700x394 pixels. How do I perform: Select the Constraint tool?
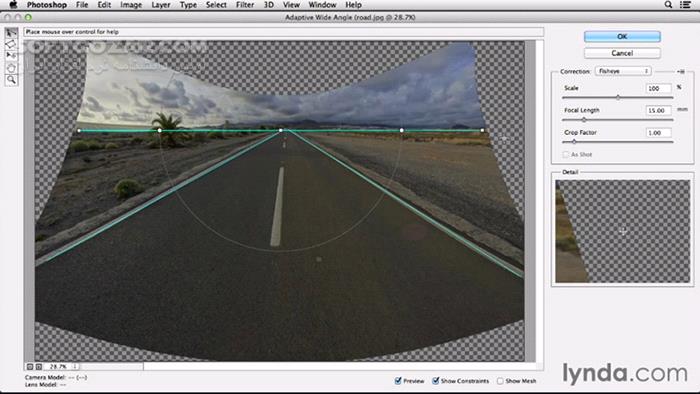pyautogui.click(x=11, y=33)
